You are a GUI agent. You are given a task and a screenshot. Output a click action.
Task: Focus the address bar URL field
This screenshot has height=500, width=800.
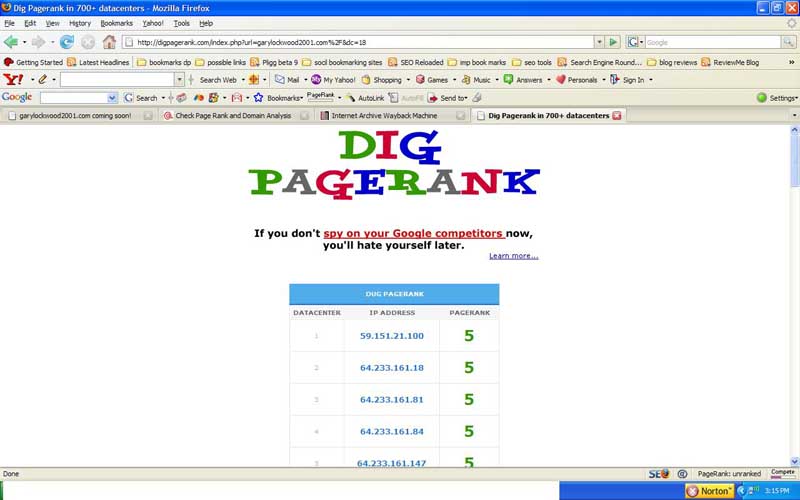tap(357, 42)
